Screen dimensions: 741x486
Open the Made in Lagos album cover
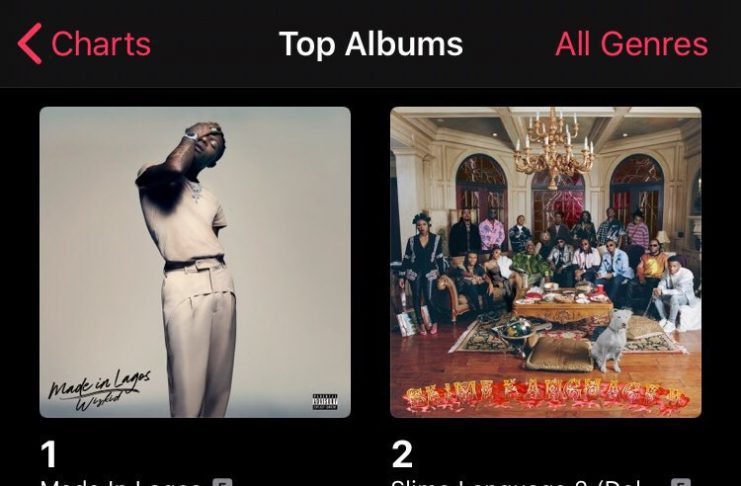click(195, 262)
